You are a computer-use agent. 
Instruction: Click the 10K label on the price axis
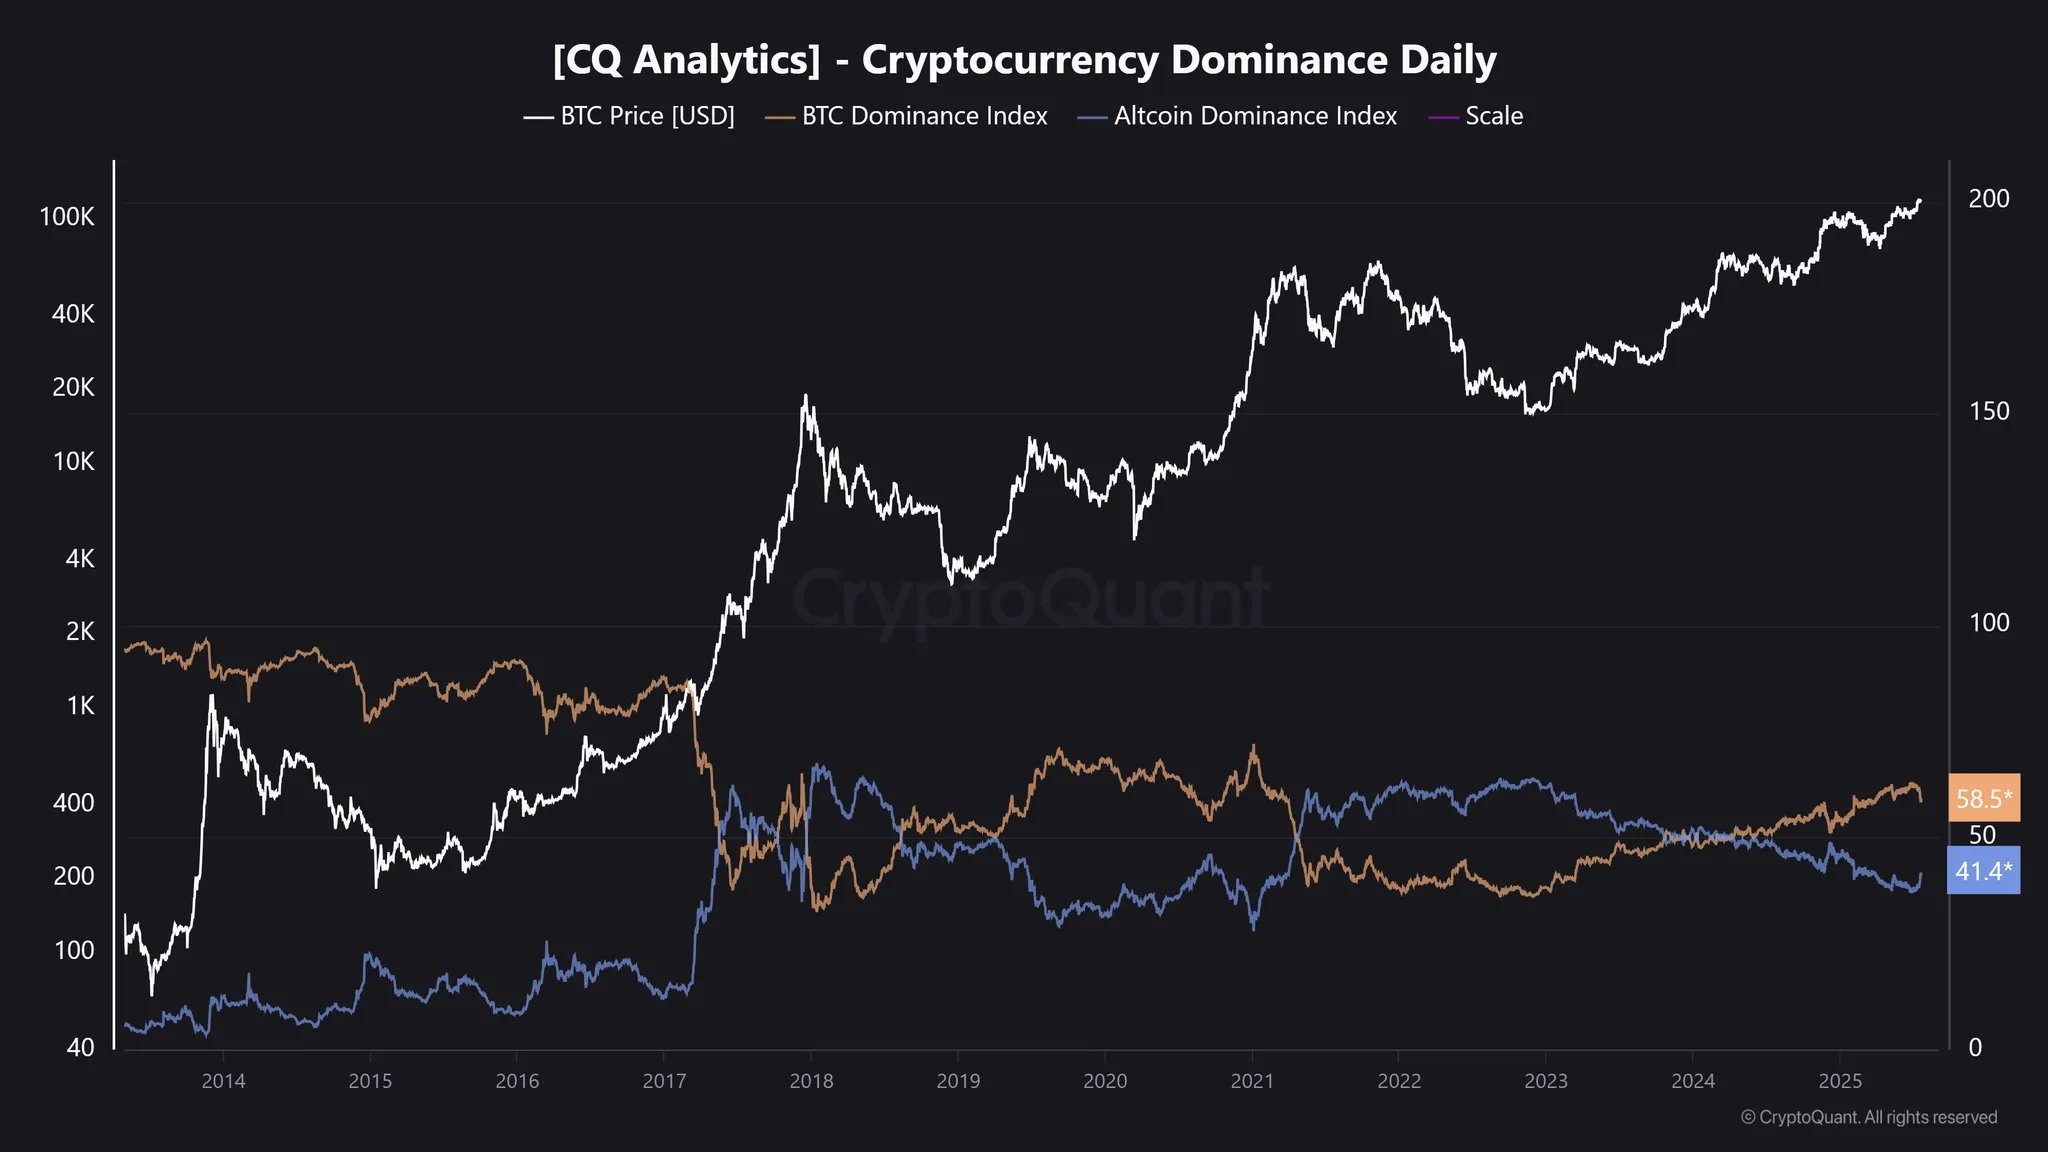[74, 462]
